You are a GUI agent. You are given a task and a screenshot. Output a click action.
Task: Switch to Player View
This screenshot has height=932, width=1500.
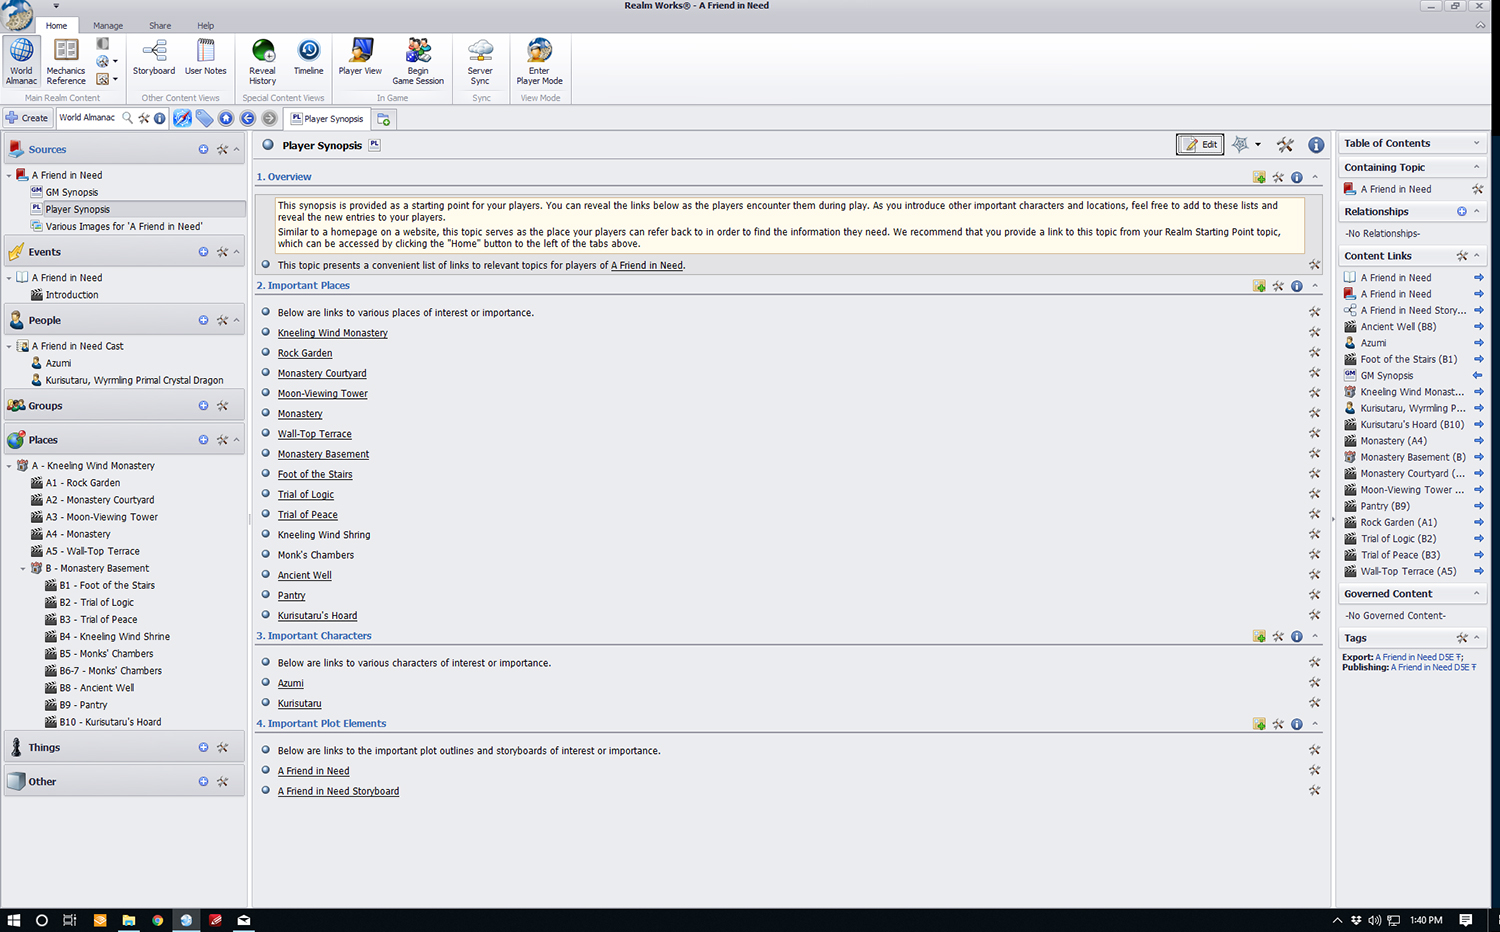(360, 58)
